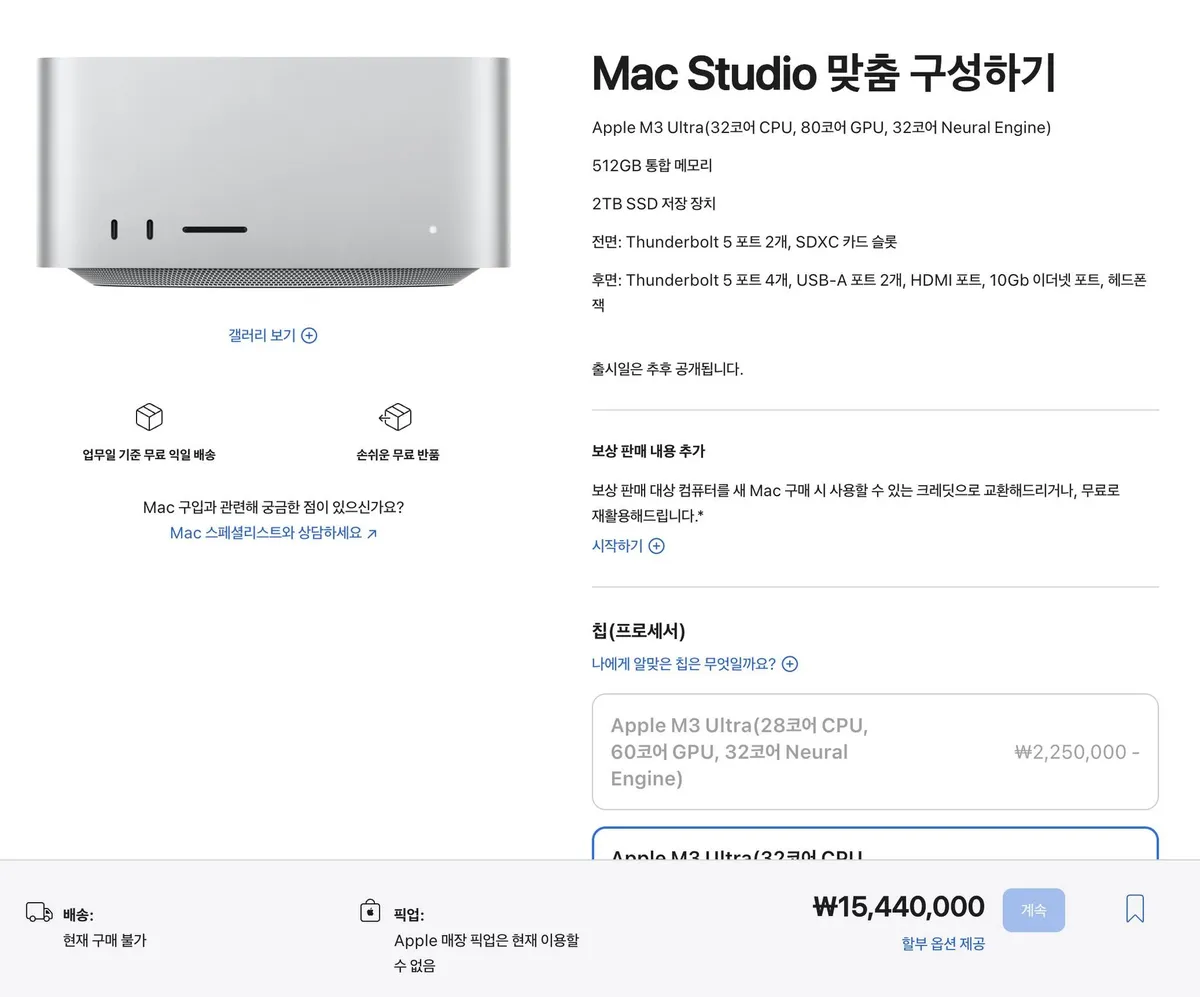Image resolution: width=1200 pixels, height=997 pixels.
Task: Click the Mac Studio product image
Action: click(x=273, y=174)
